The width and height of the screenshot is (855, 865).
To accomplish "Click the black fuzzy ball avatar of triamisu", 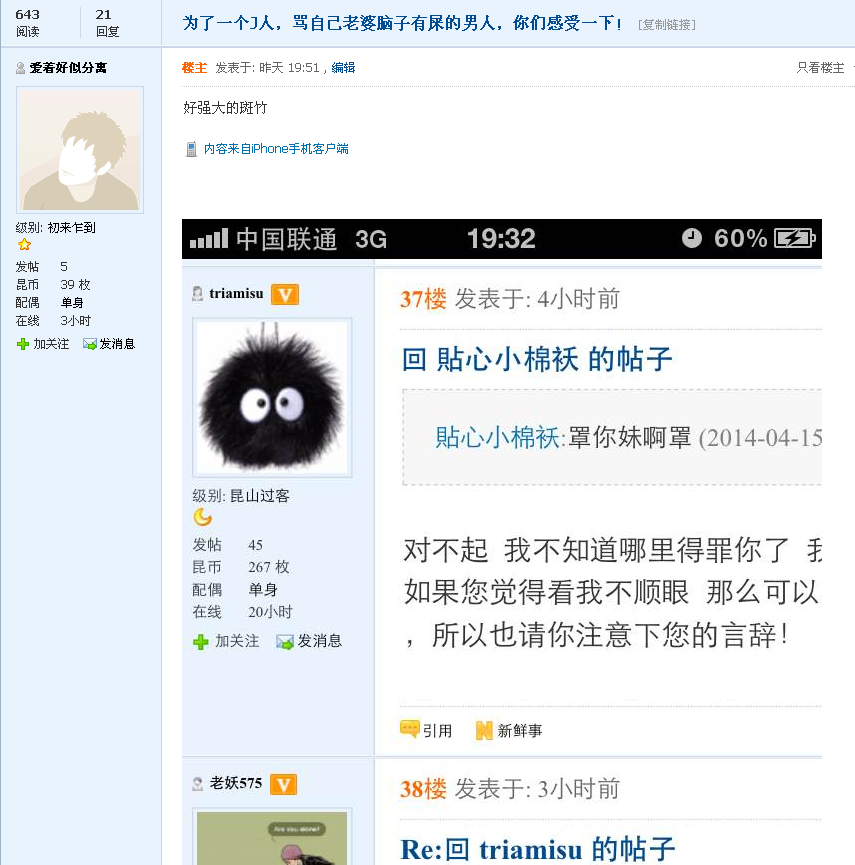I will coord(272,397).
